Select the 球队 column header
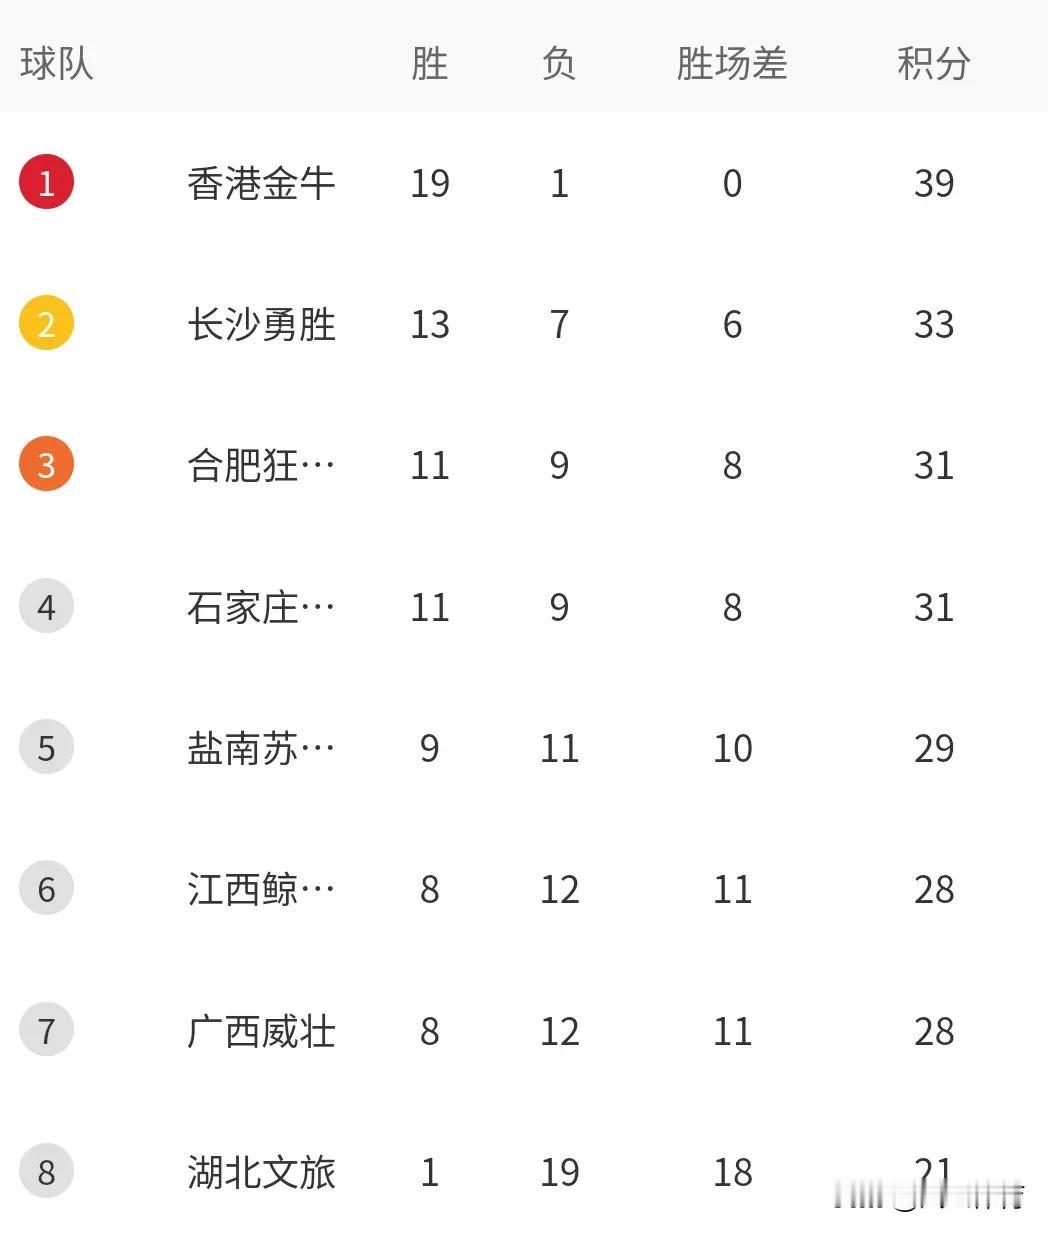1048x1233 pixels. pyautogui.click(x=57, y=63)
